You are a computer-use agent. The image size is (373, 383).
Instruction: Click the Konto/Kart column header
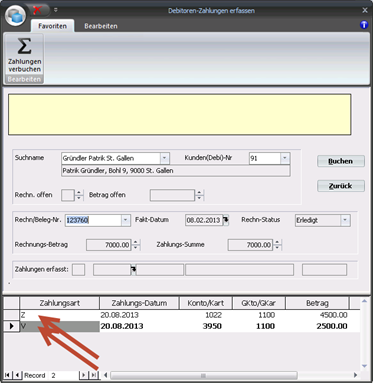(x=206, y=303)
